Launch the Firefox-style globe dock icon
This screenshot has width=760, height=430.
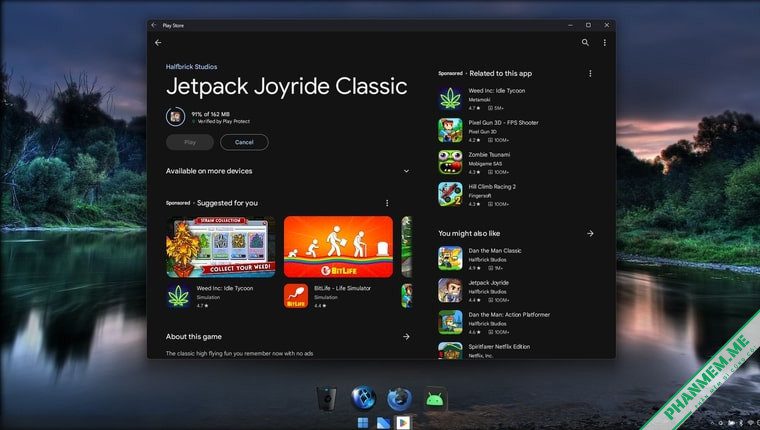[399, 399]
